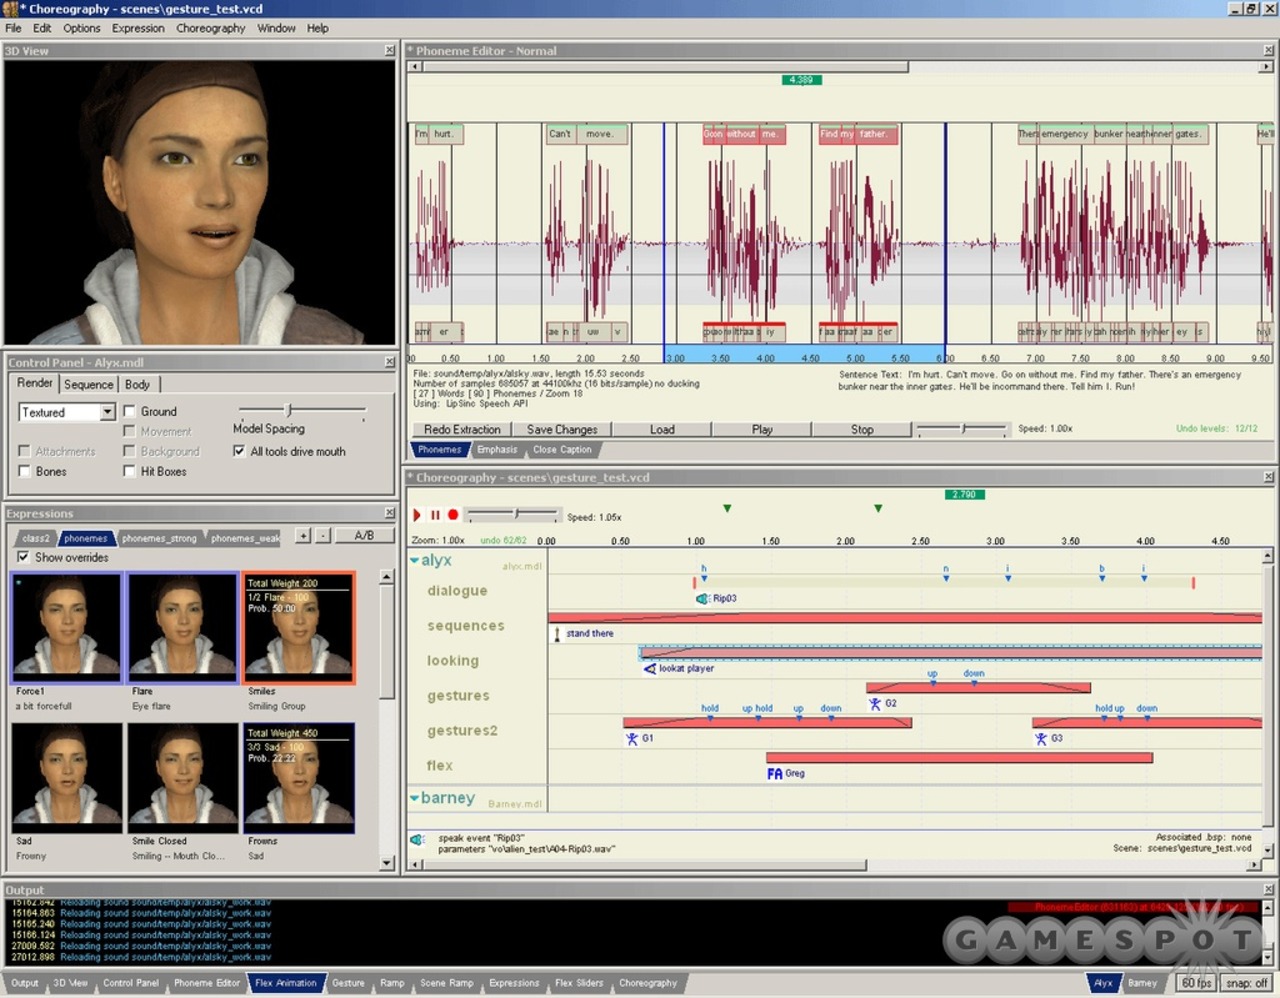Click the Phoneme Editor scroll-left arrow

[x=416, y=67]
